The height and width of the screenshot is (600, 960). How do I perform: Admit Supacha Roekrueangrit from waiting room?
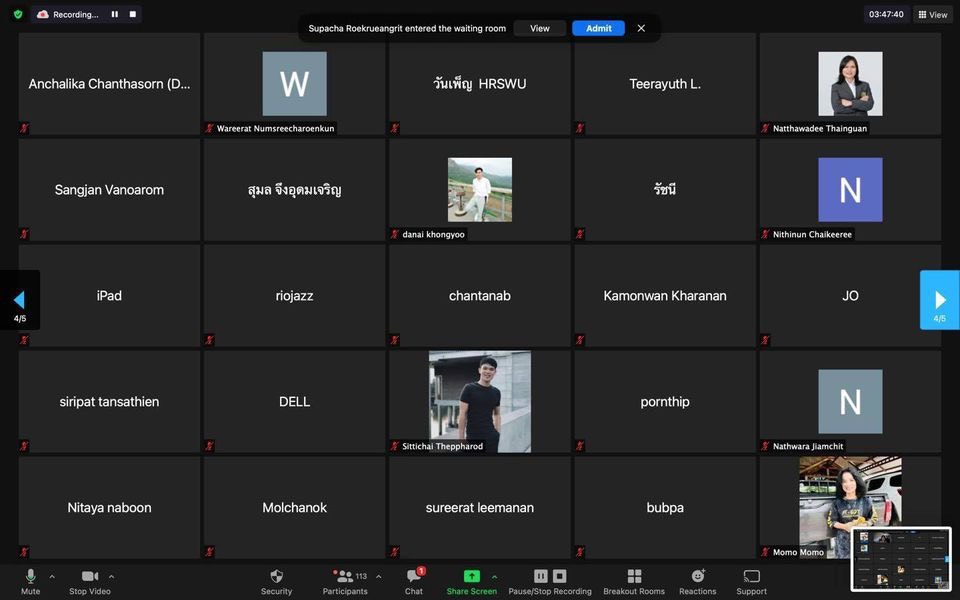pyautogui.click(x=598, y=28)
